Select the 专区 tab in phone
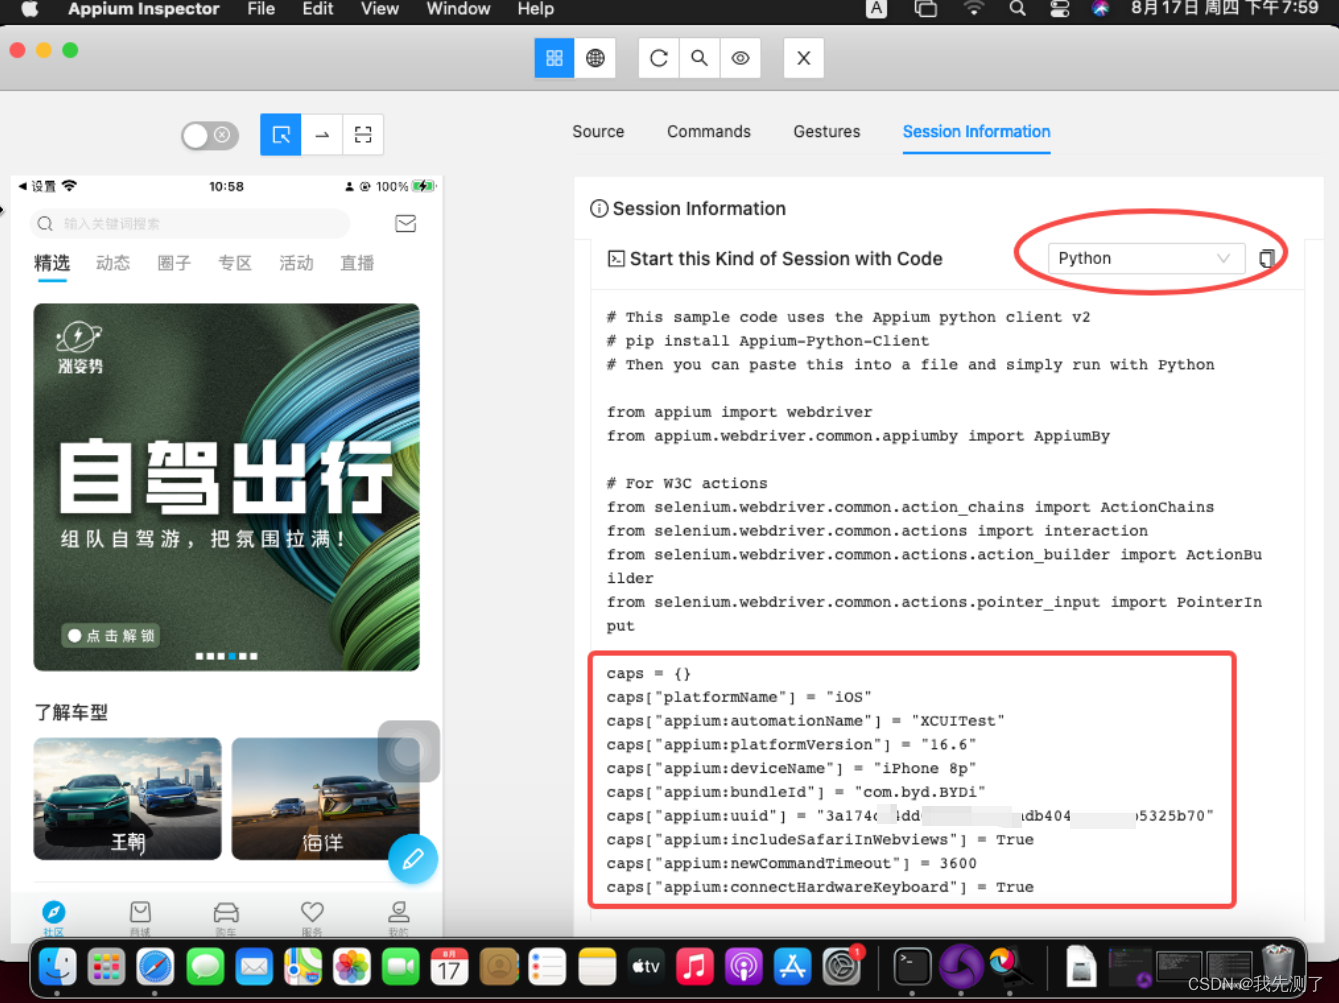 point(235,263)
